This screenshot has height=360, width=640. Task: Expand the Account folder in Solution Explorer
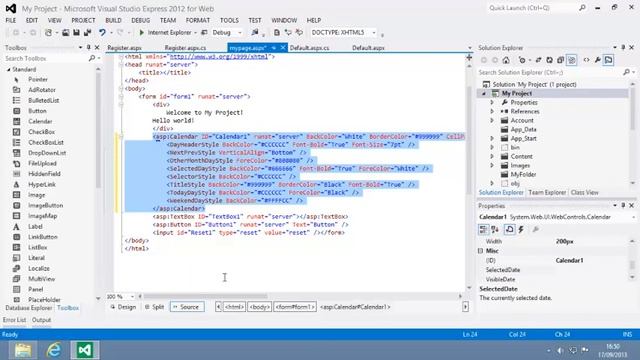click(492, 120)
